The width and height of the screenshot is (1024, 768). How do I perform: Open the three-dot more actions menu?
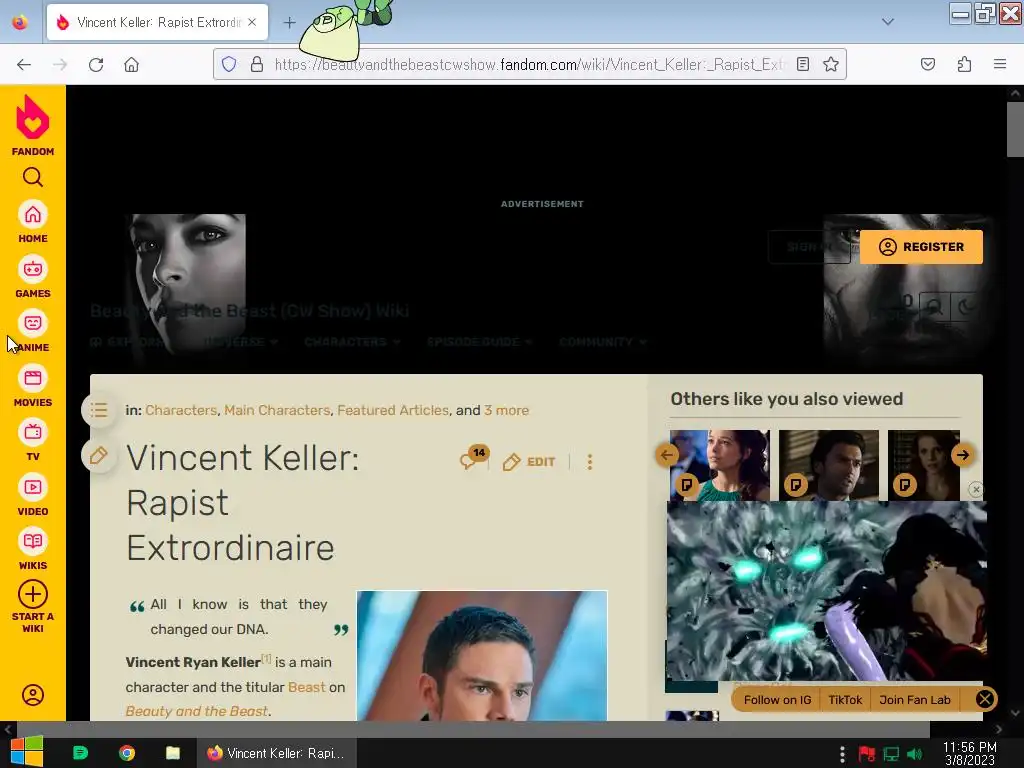tap(590, 462)
